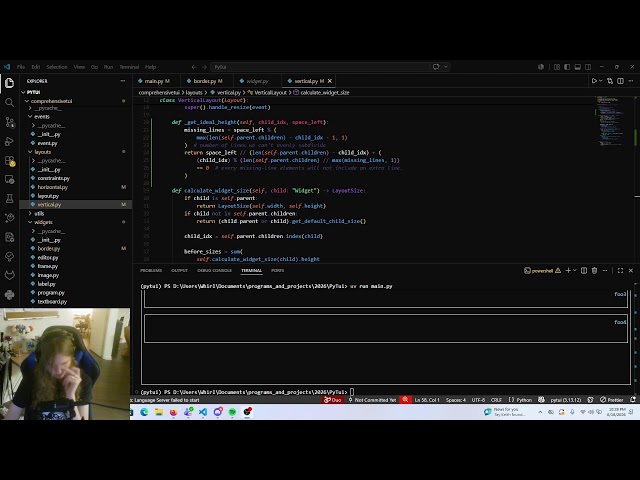Go back with the navigation arrow
Image resolution: width=640 pixels, height=480 pixels.
click(194, 67)
